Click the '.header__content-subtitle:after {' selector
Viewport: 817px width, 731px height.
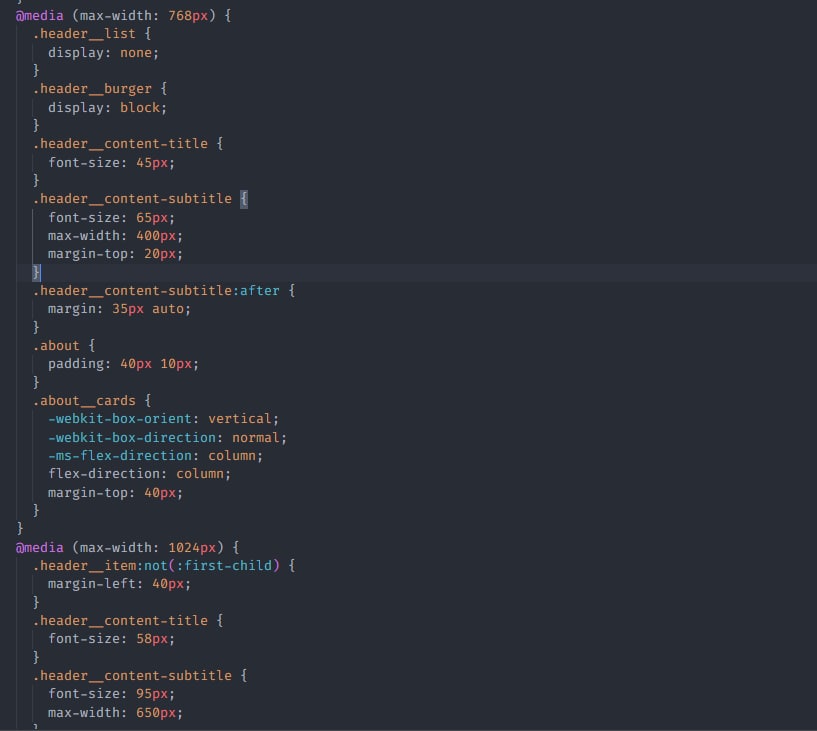(164, 291)
